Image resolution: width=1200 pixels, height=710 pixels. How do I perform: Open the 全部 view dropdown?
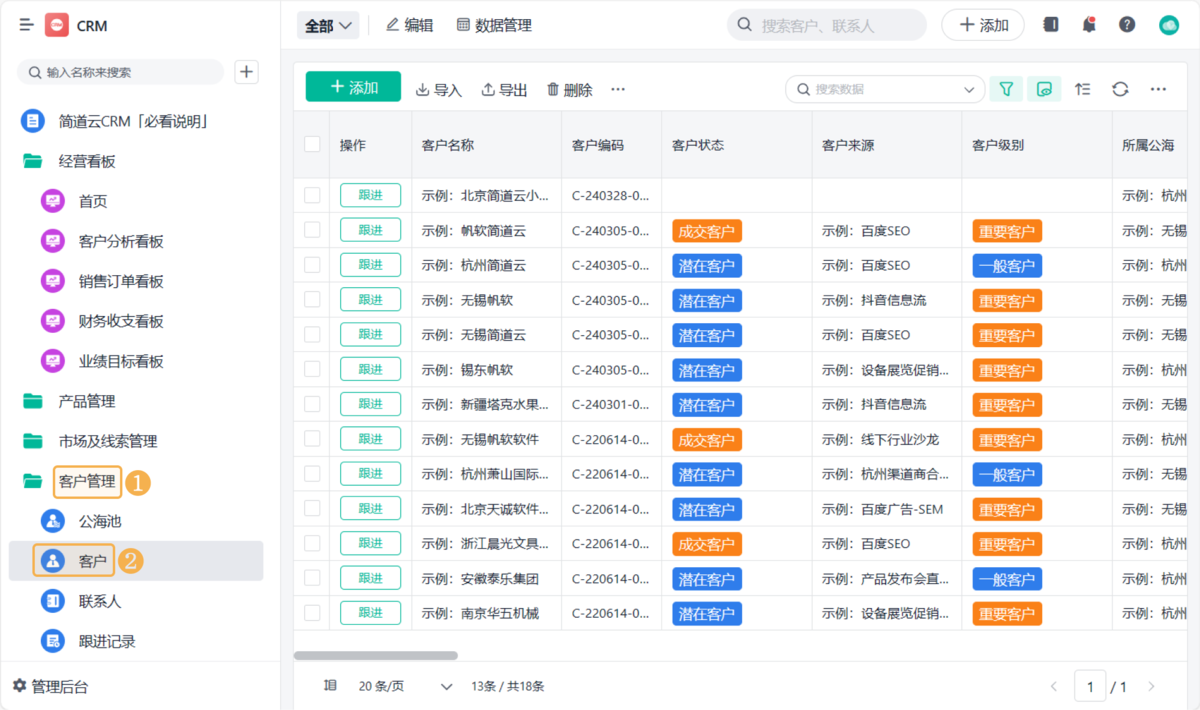coord(328,25)
